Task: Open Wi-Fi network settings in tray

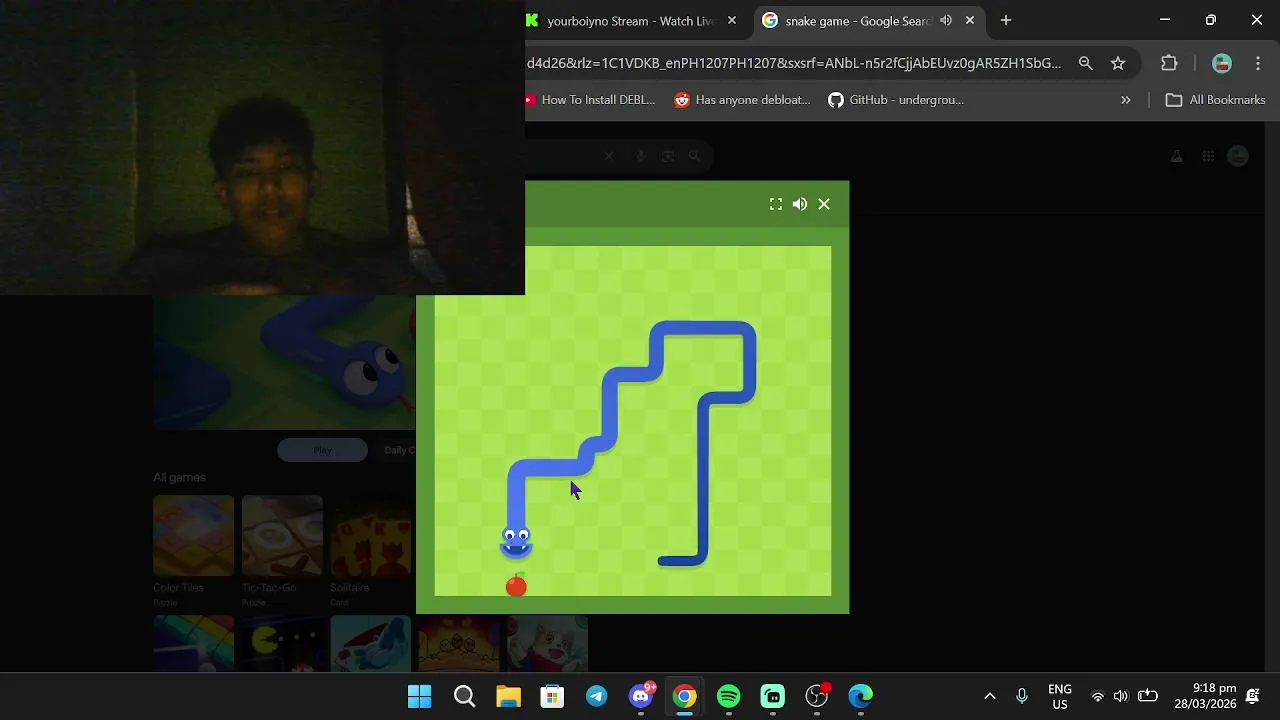Action: click(x=1098, y=696)
